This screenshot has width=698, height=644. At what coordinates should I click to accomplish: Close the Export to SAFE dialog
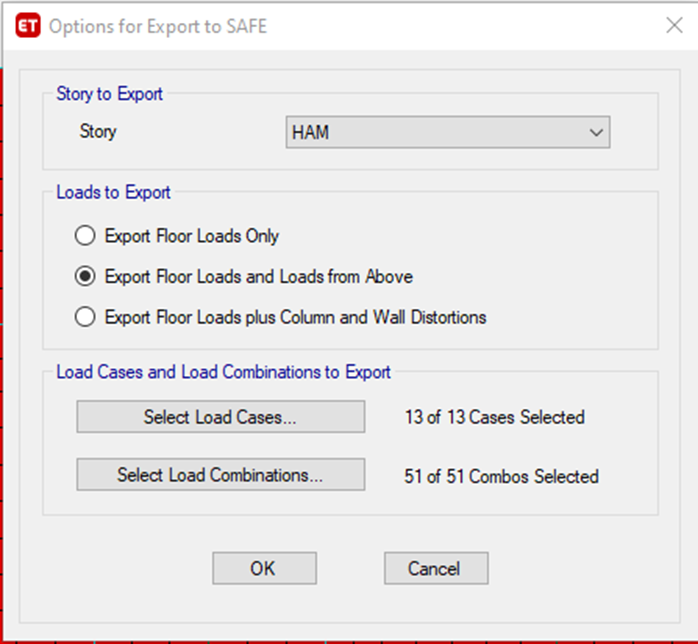click(x=674, y=25)
